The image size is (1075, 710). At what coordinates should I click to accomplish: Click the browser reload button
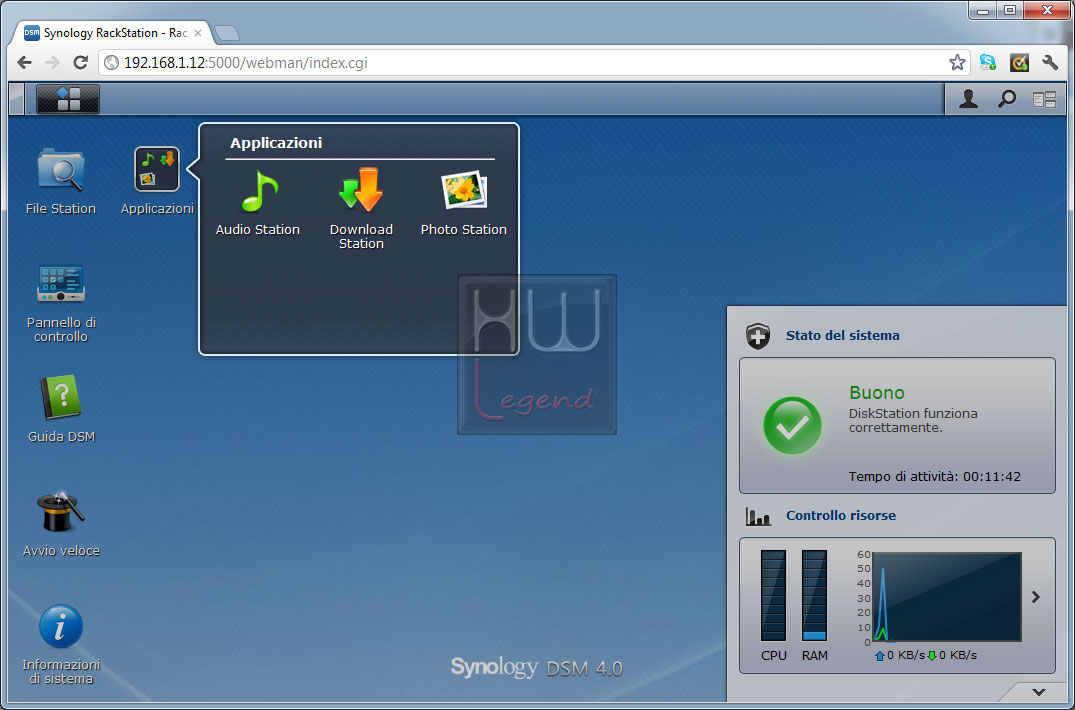click(80, 62)
